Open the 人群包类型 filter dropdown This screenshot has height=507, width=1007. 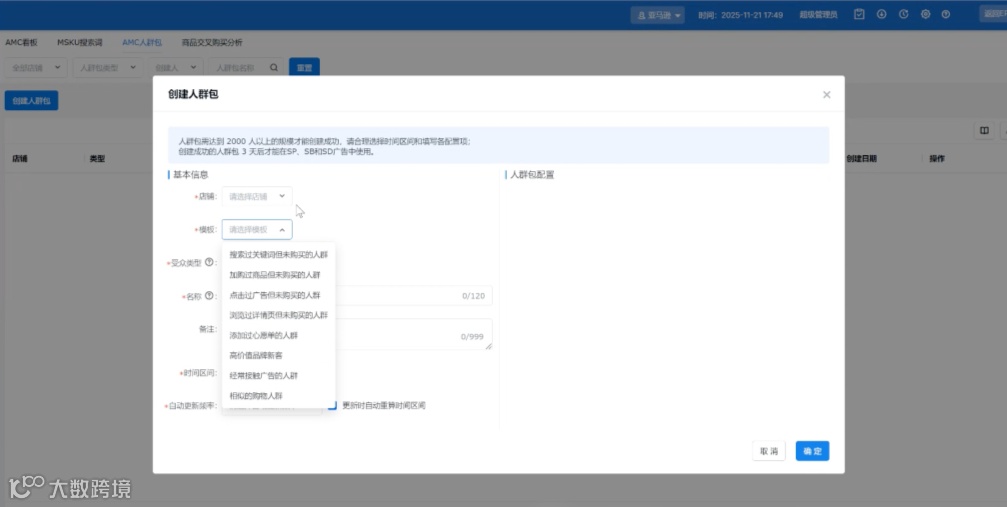click(x=107, y=67)
